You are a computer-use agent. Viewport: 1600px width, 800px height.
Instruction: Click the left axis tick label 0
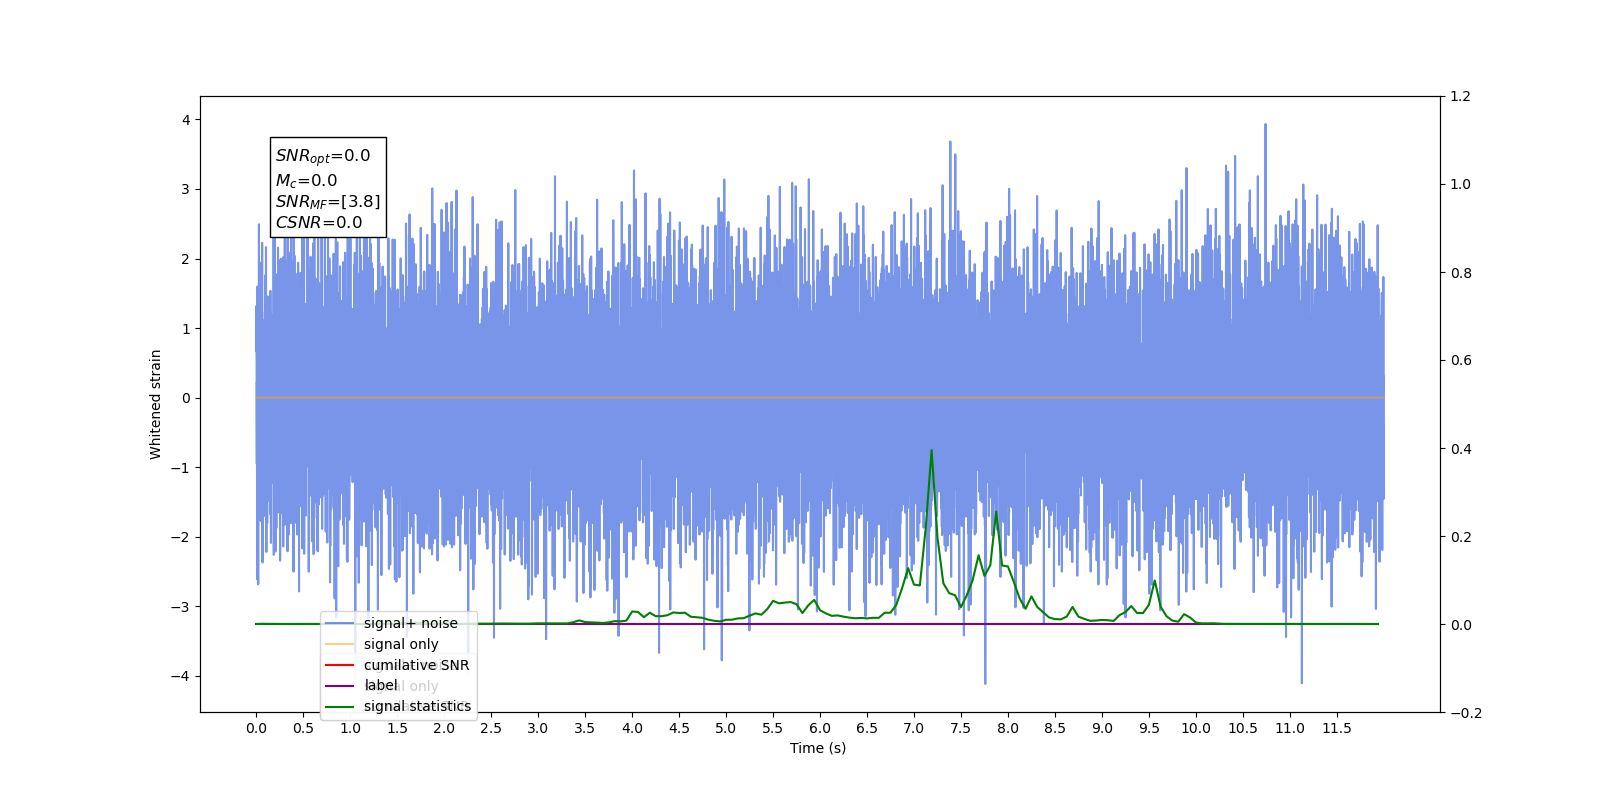pos(186,398)
